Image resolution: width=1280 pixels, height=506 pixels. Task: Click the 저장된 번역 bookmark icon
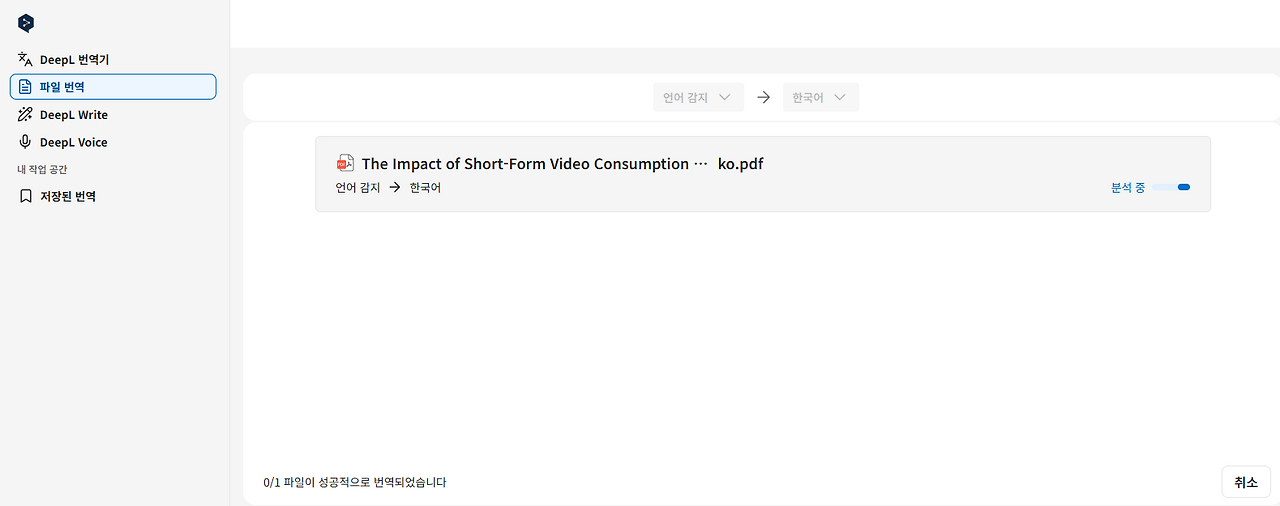pos(26,197)
